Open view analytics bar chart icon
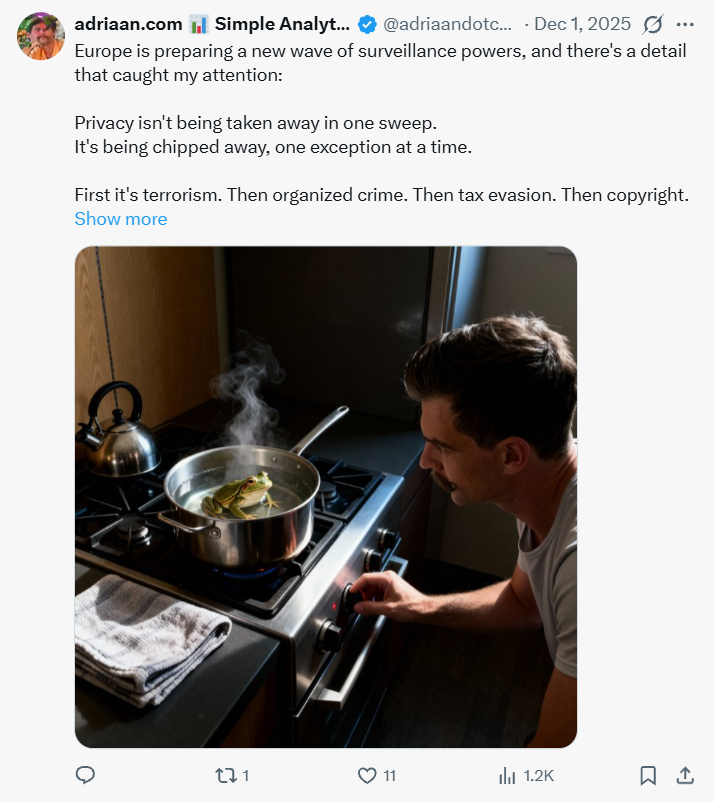The image size is (714, 802). 507,776
